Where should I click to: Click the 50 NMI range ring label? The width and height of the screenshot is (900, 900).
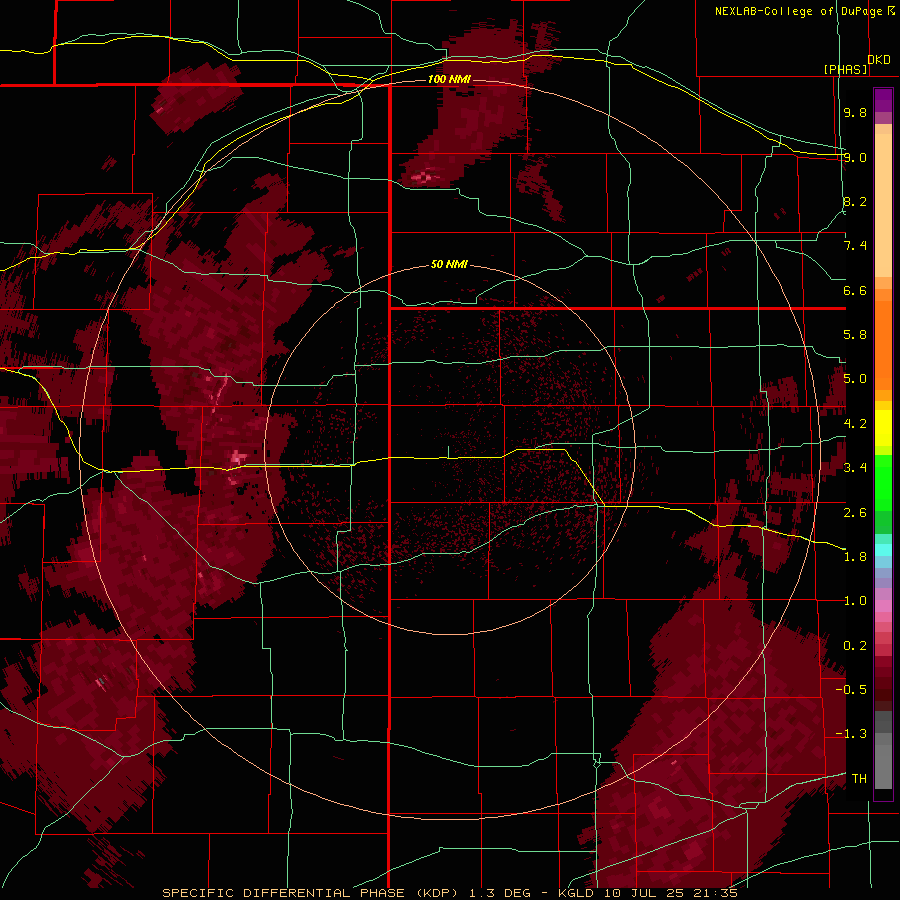(x=449, y=264)
